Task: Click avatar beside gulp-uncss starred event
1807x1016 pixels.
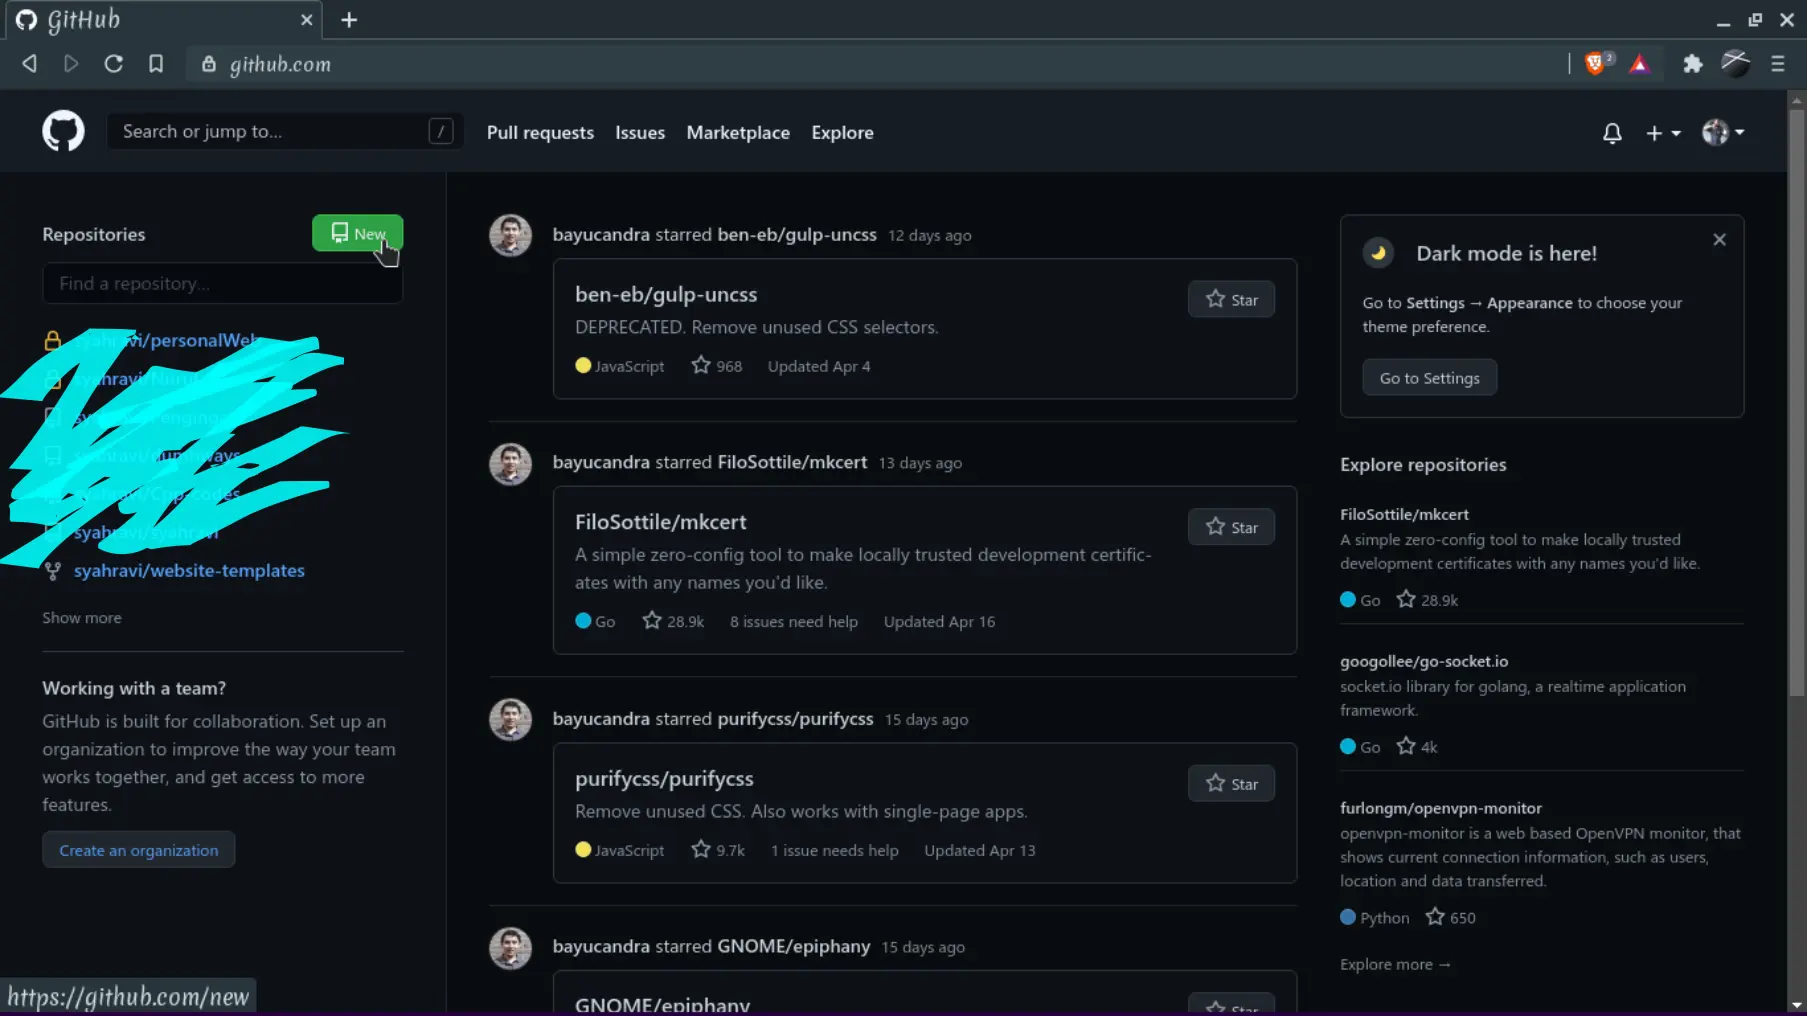Action: pyautogui.click(x=510, y=236)
